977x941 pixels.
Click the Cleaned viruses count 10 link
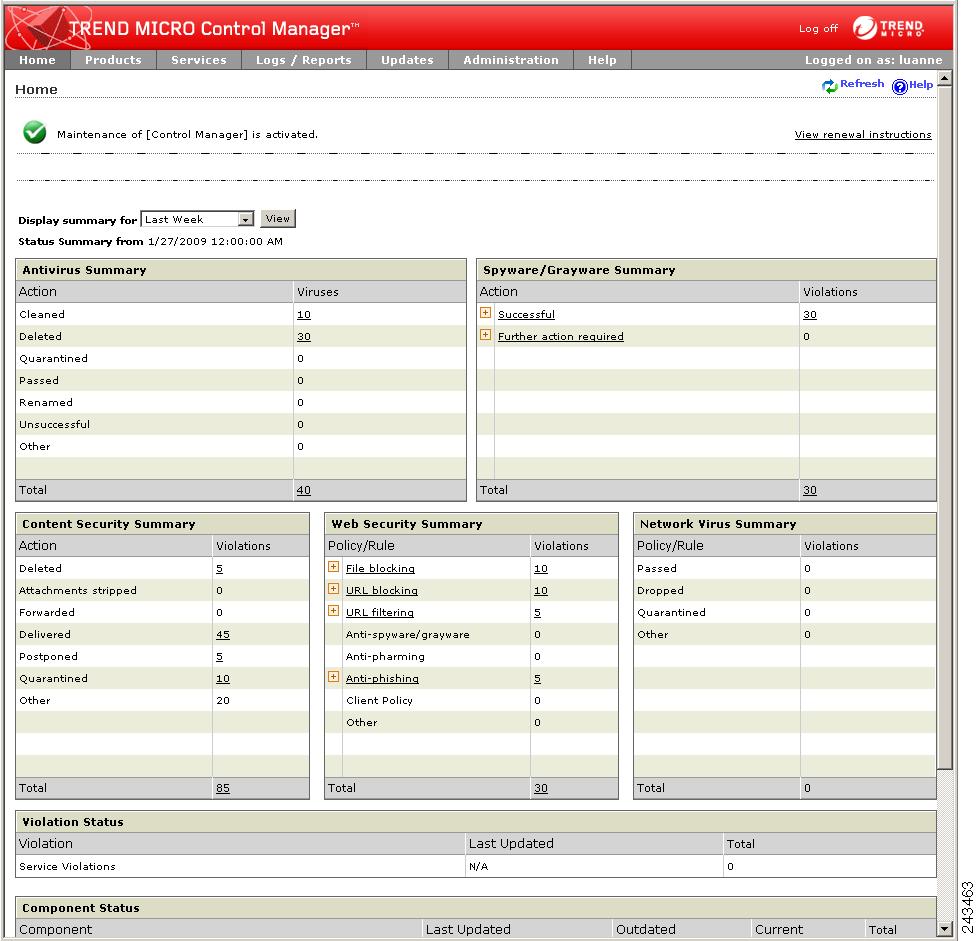[303, 314]
